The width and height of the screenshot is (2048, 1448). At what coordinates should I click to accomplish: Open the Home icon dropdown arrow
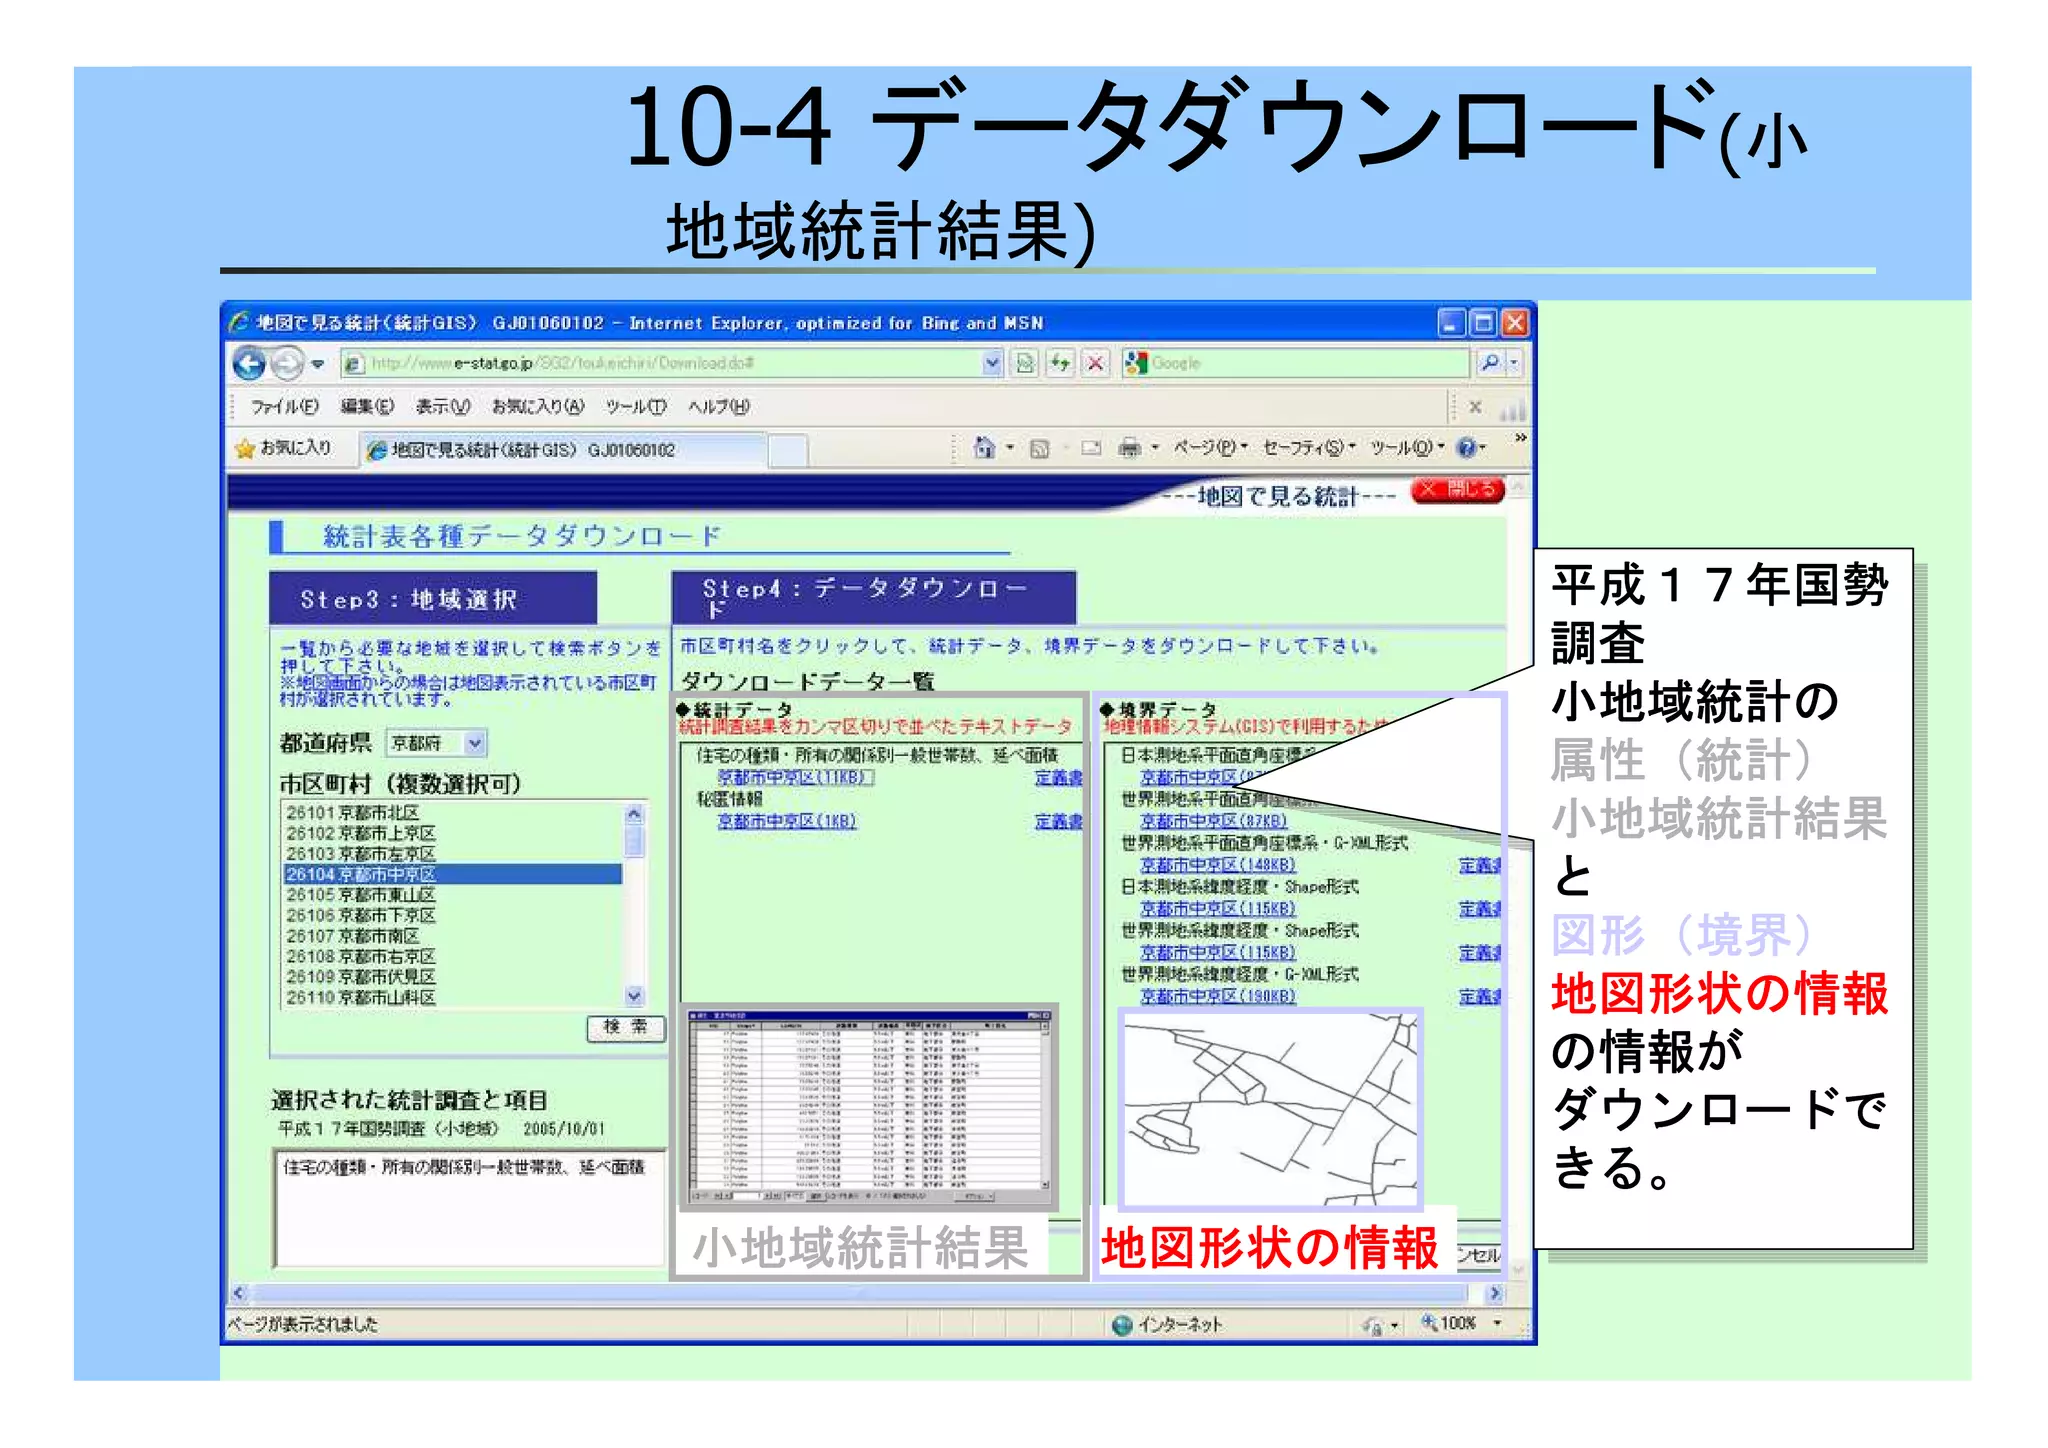(x=1010, y=449)
